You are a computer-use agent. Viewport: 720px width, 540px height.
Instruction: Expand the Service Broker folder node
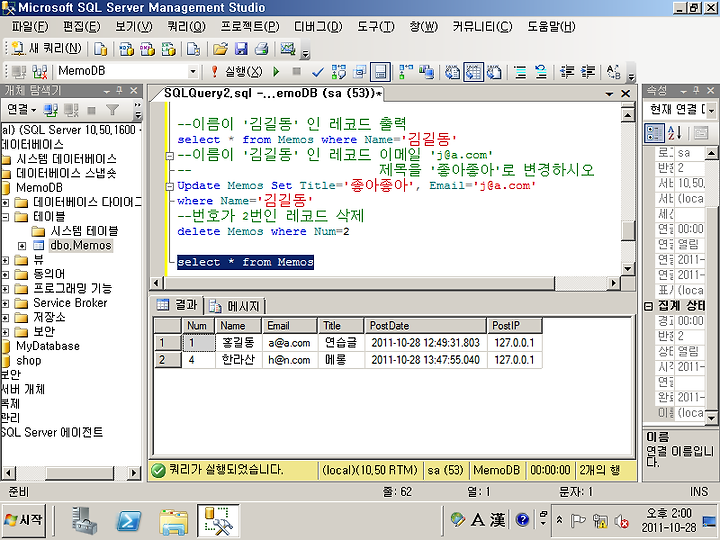click(x=5, y=304)
